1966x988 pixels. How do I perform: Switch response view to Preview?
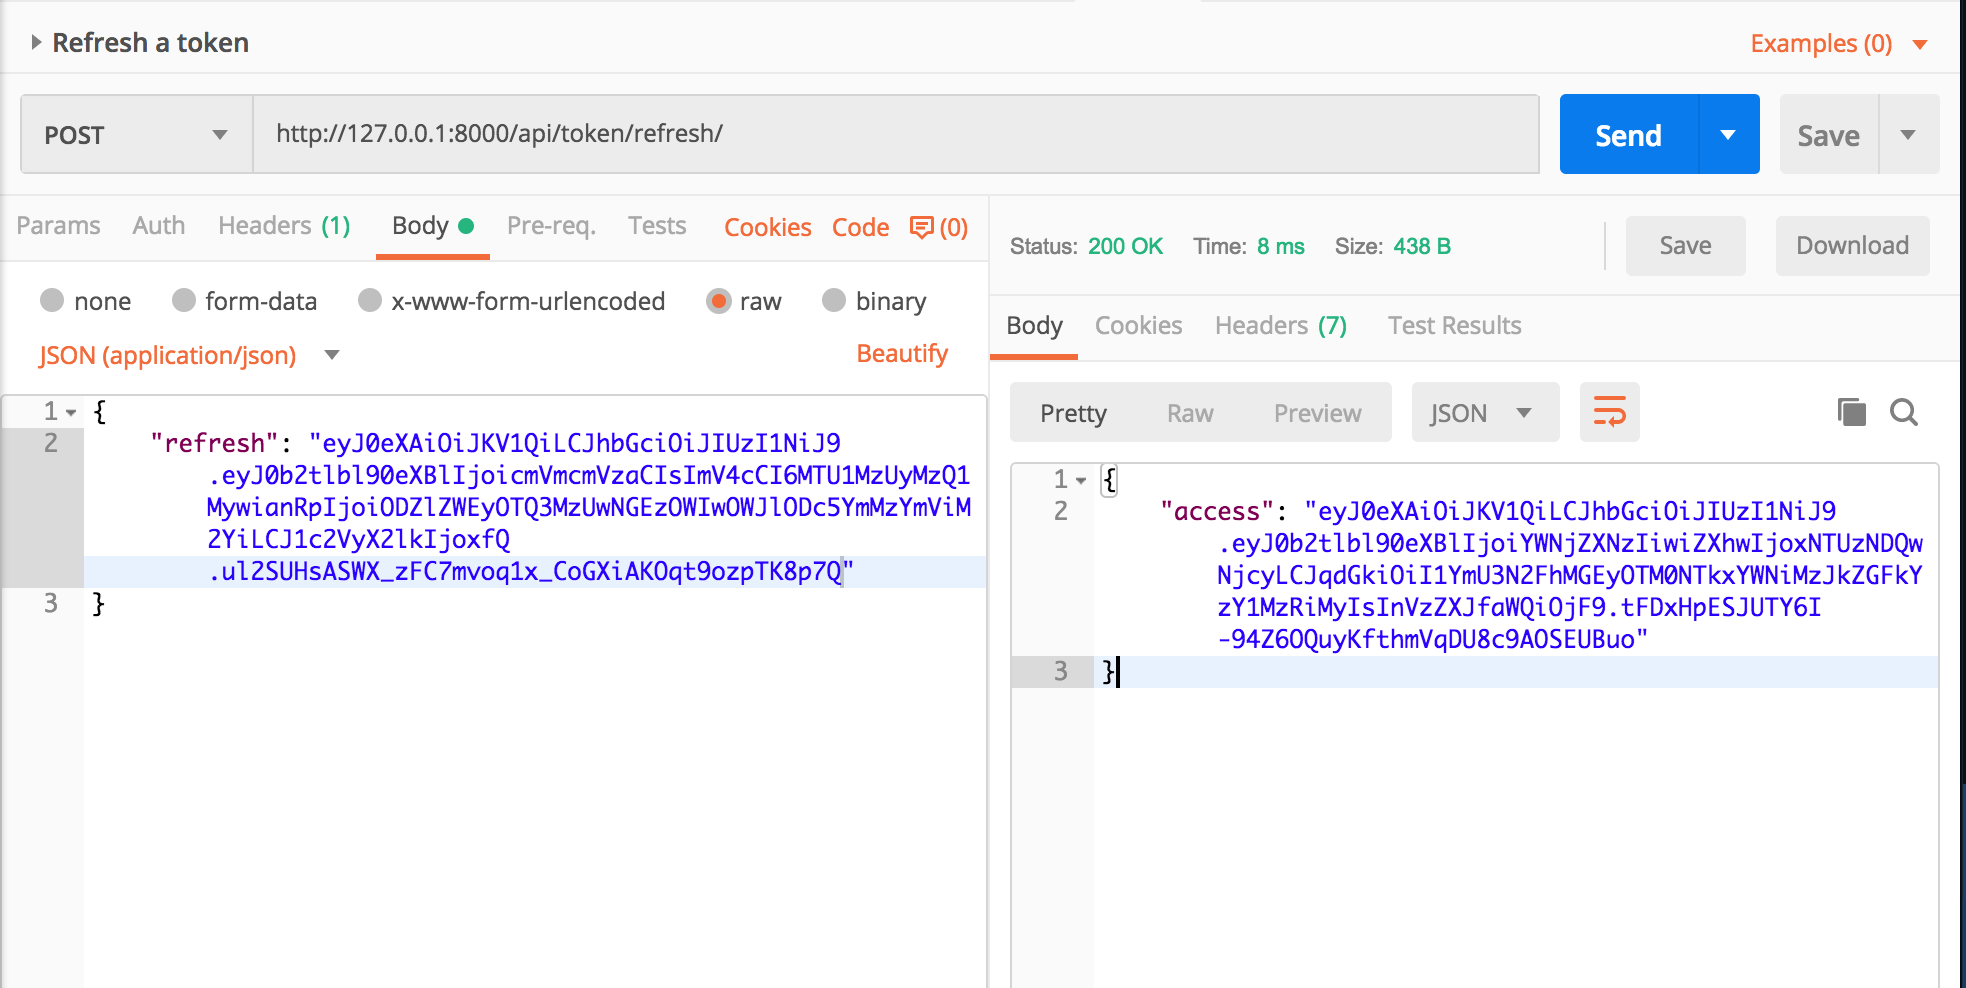[x=1317, y=413]
